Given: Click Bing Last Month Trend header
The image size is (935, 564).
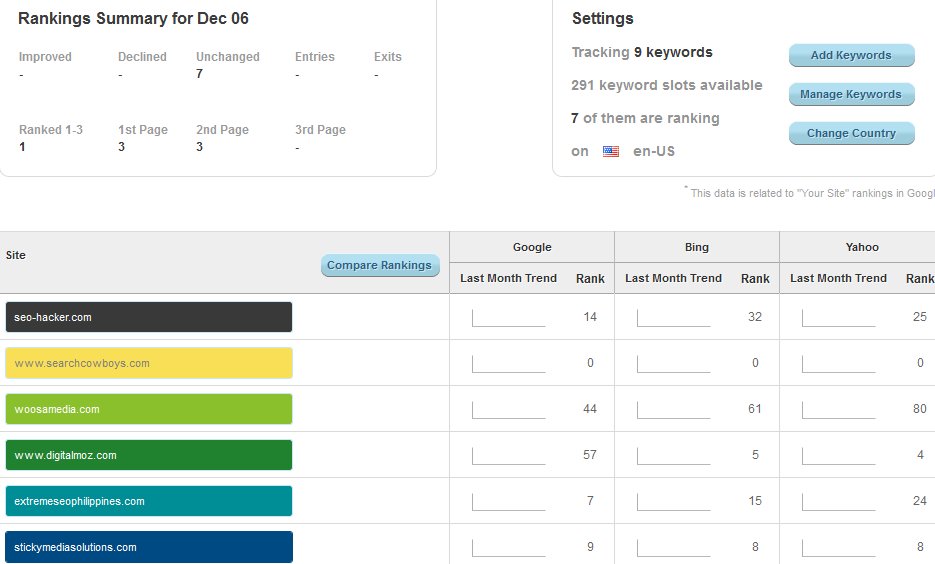Looking at the screenshot, I should [673, 278].
